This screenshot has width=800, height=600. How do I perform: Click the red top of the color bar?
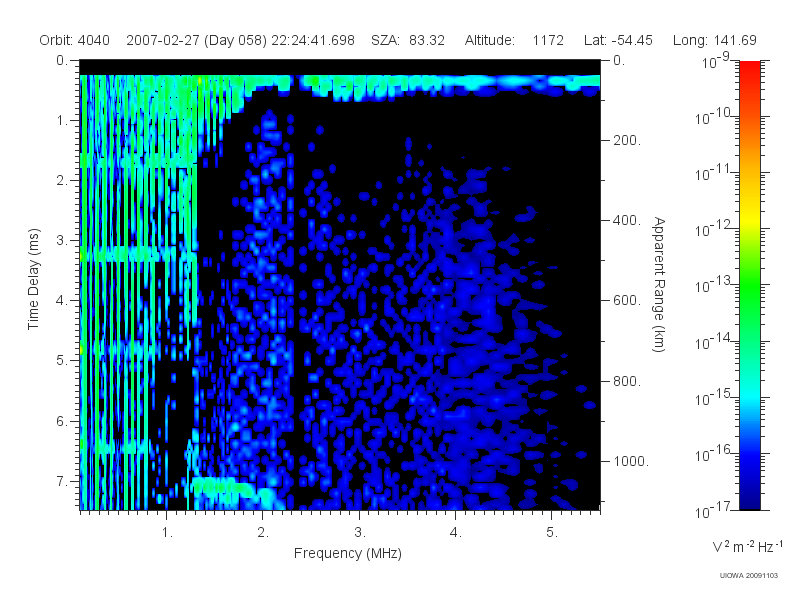[x=750, y=69]
